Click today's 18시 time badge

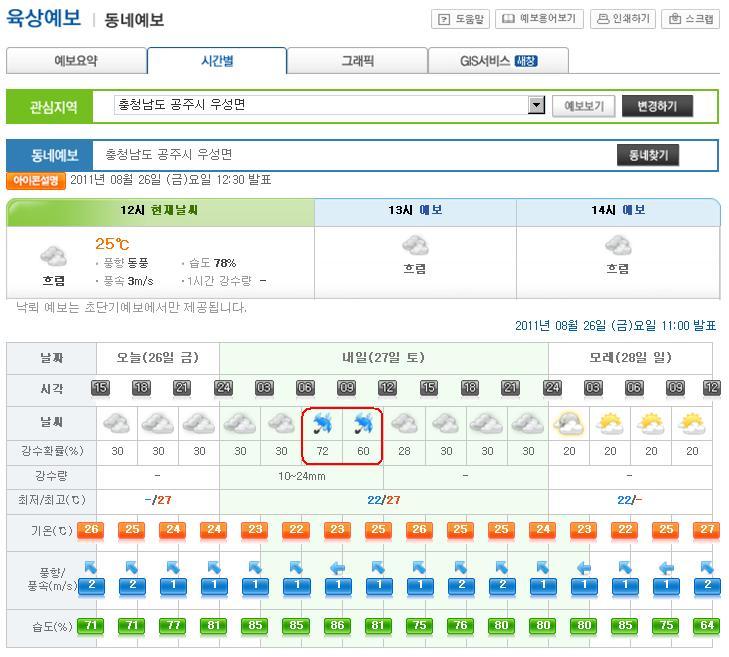point(141,388)
